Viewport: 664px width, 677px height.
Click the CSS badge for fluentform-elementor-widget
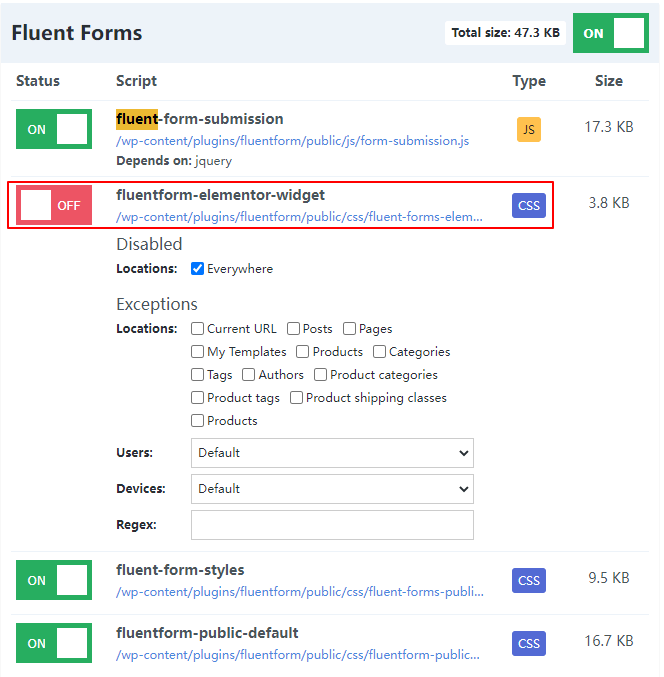pos(528,205)
